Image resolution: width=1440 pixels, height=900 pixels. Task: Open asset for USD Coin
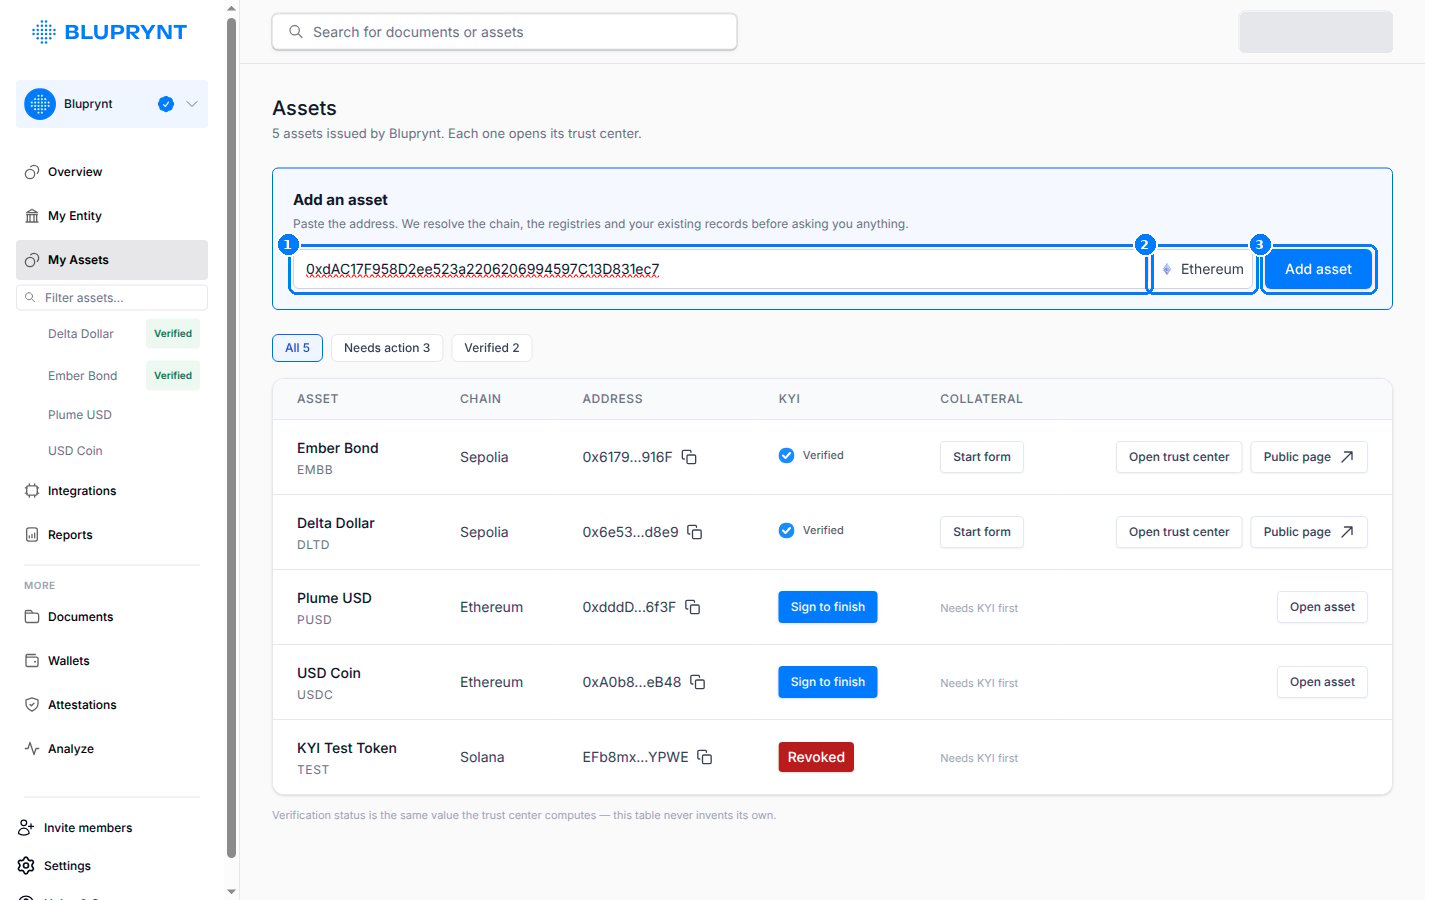[1322, 682]
